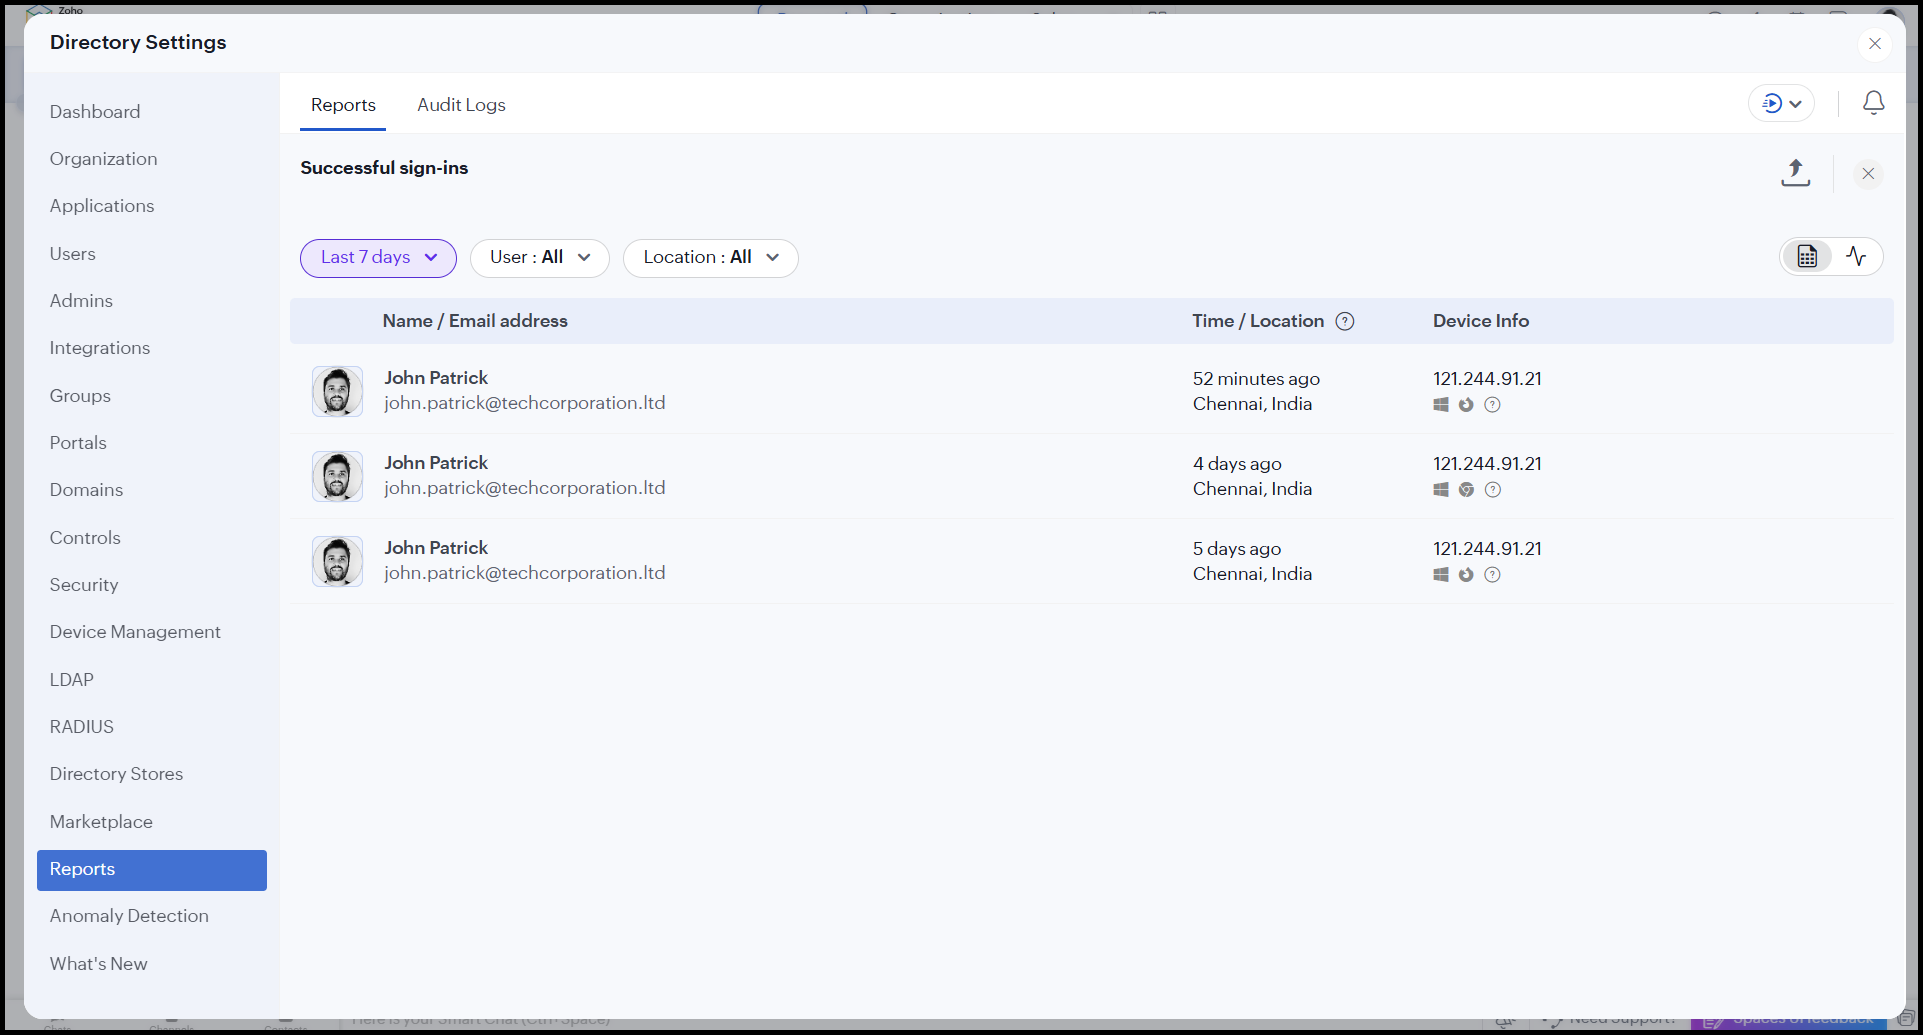Open Applications in the sidebar
Viewport: 1923px width, 1035px height.
102,206
